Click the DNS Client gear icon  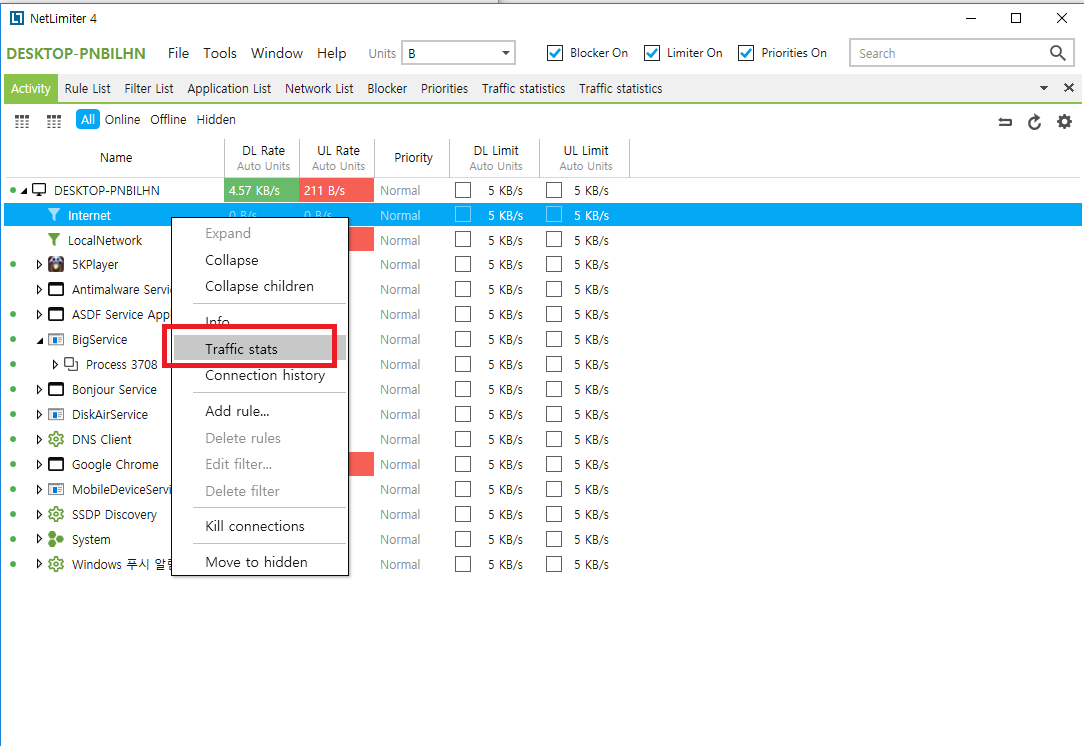56,439
